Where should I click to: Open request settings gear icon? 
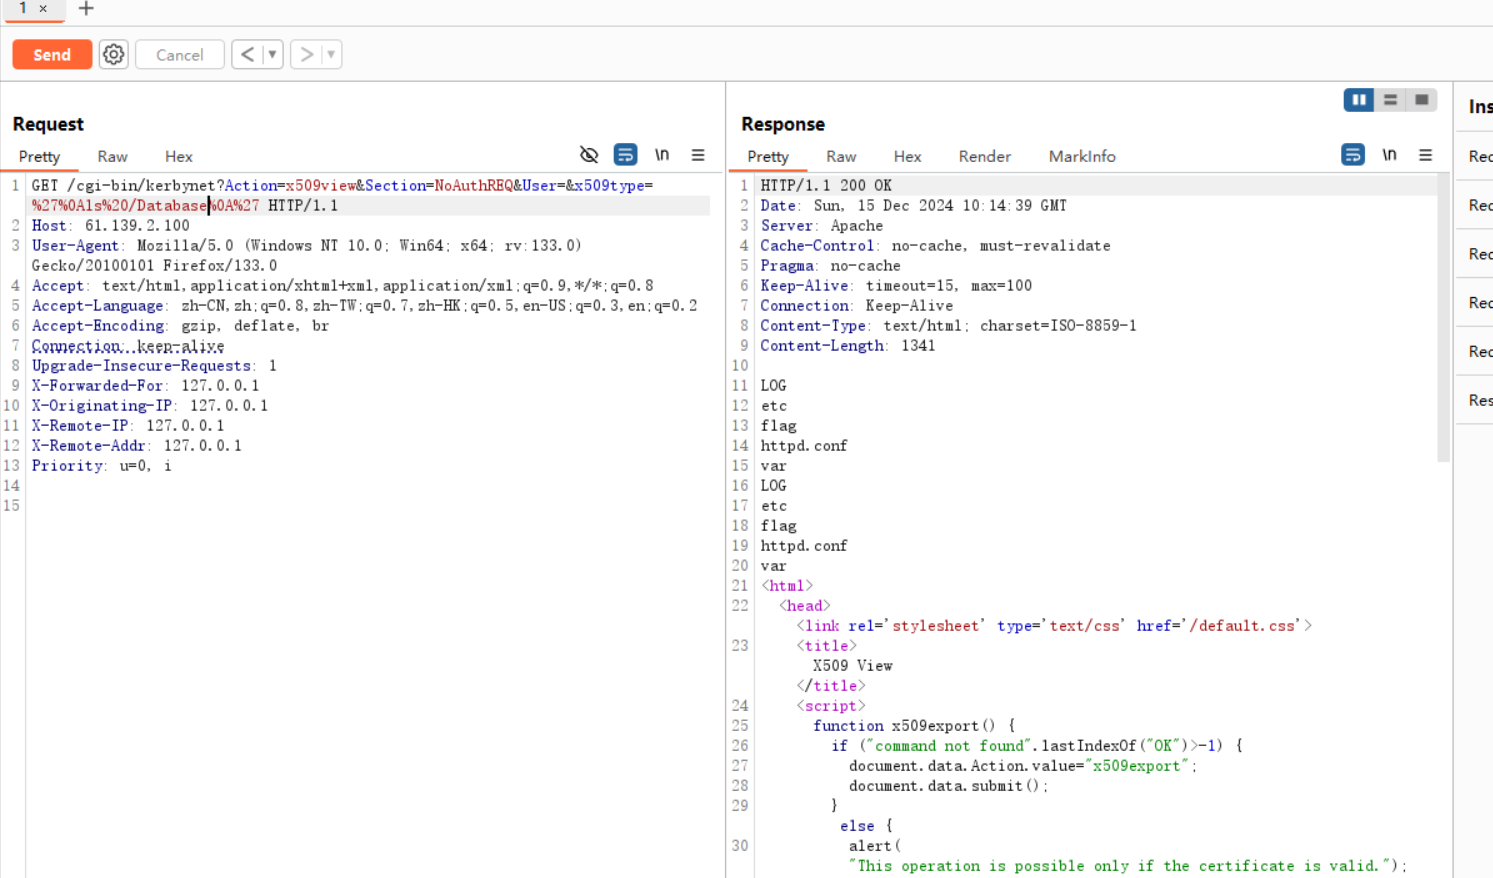coord(114,54)
